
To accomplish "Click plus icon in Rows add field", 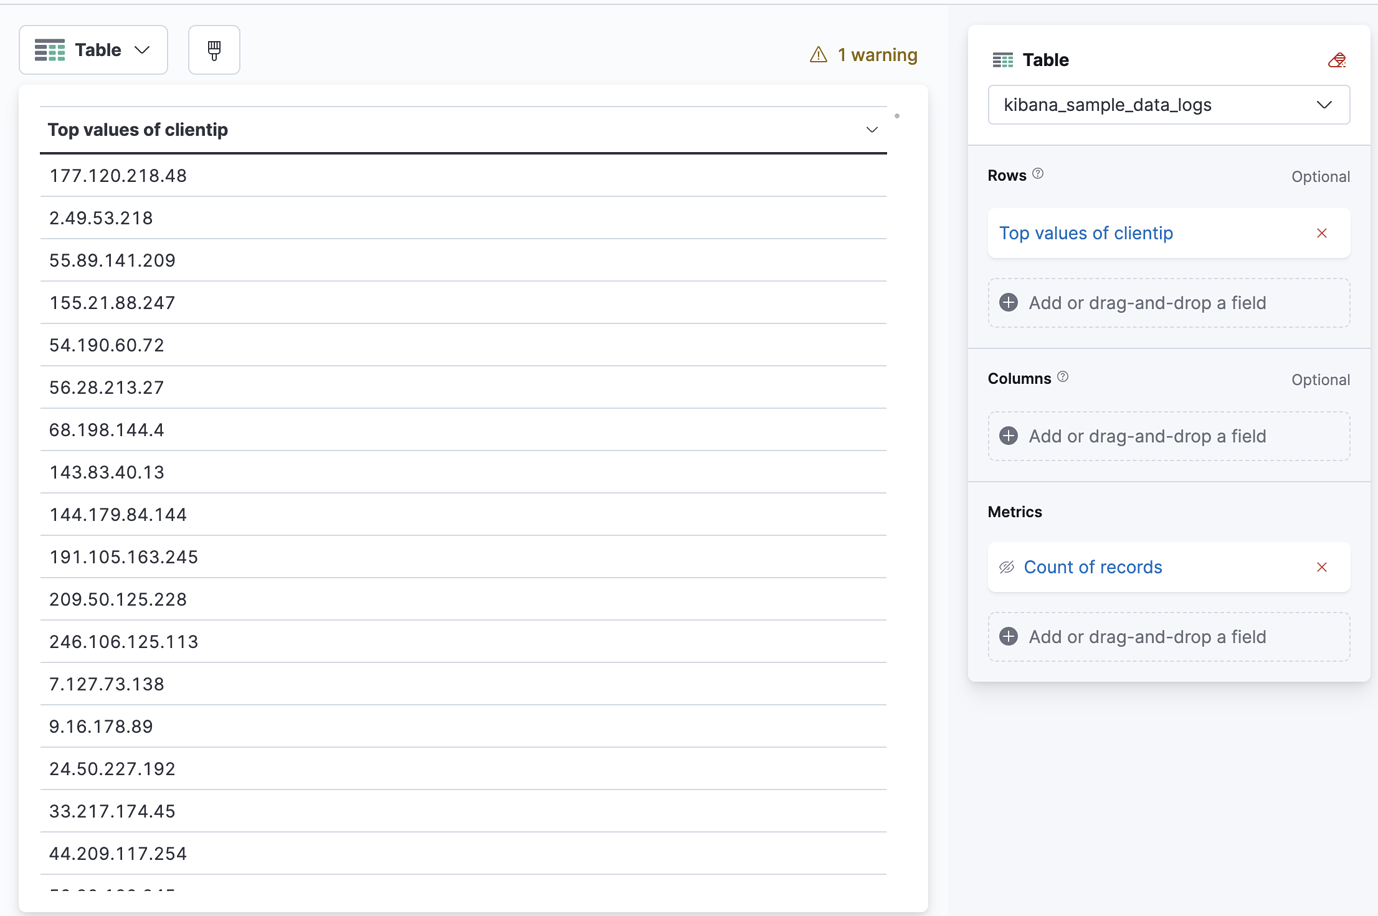I will (x=1009, y=303).
